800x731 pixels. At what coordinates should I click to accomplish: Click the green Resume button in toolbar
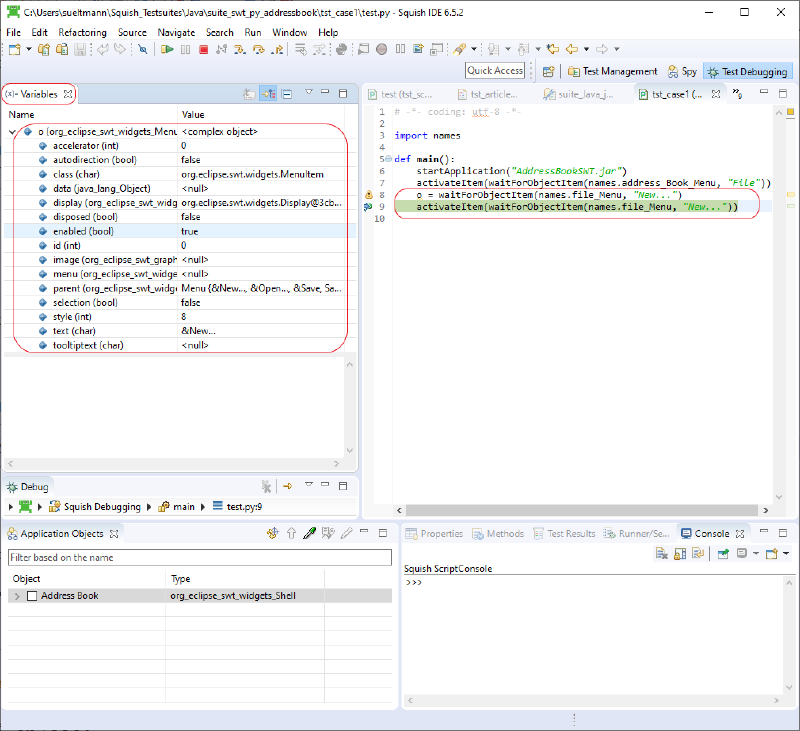(168, 49)
